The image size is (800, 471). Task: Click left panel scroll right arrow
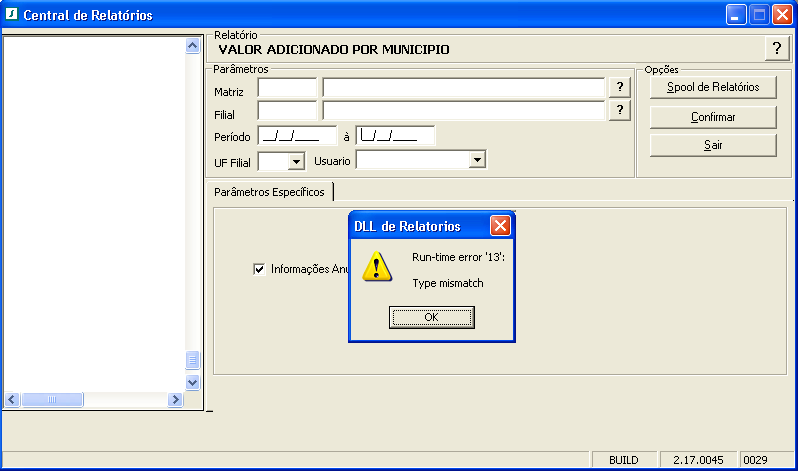175,400
